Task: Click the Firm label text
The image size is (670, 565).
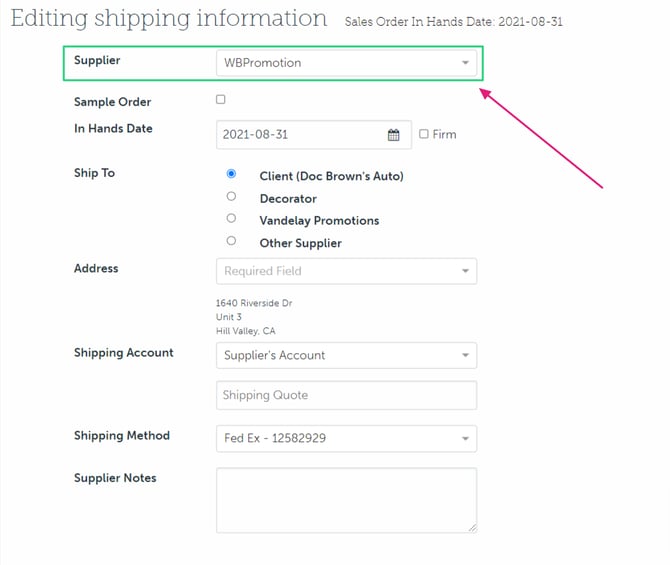Action: (445, 135)
